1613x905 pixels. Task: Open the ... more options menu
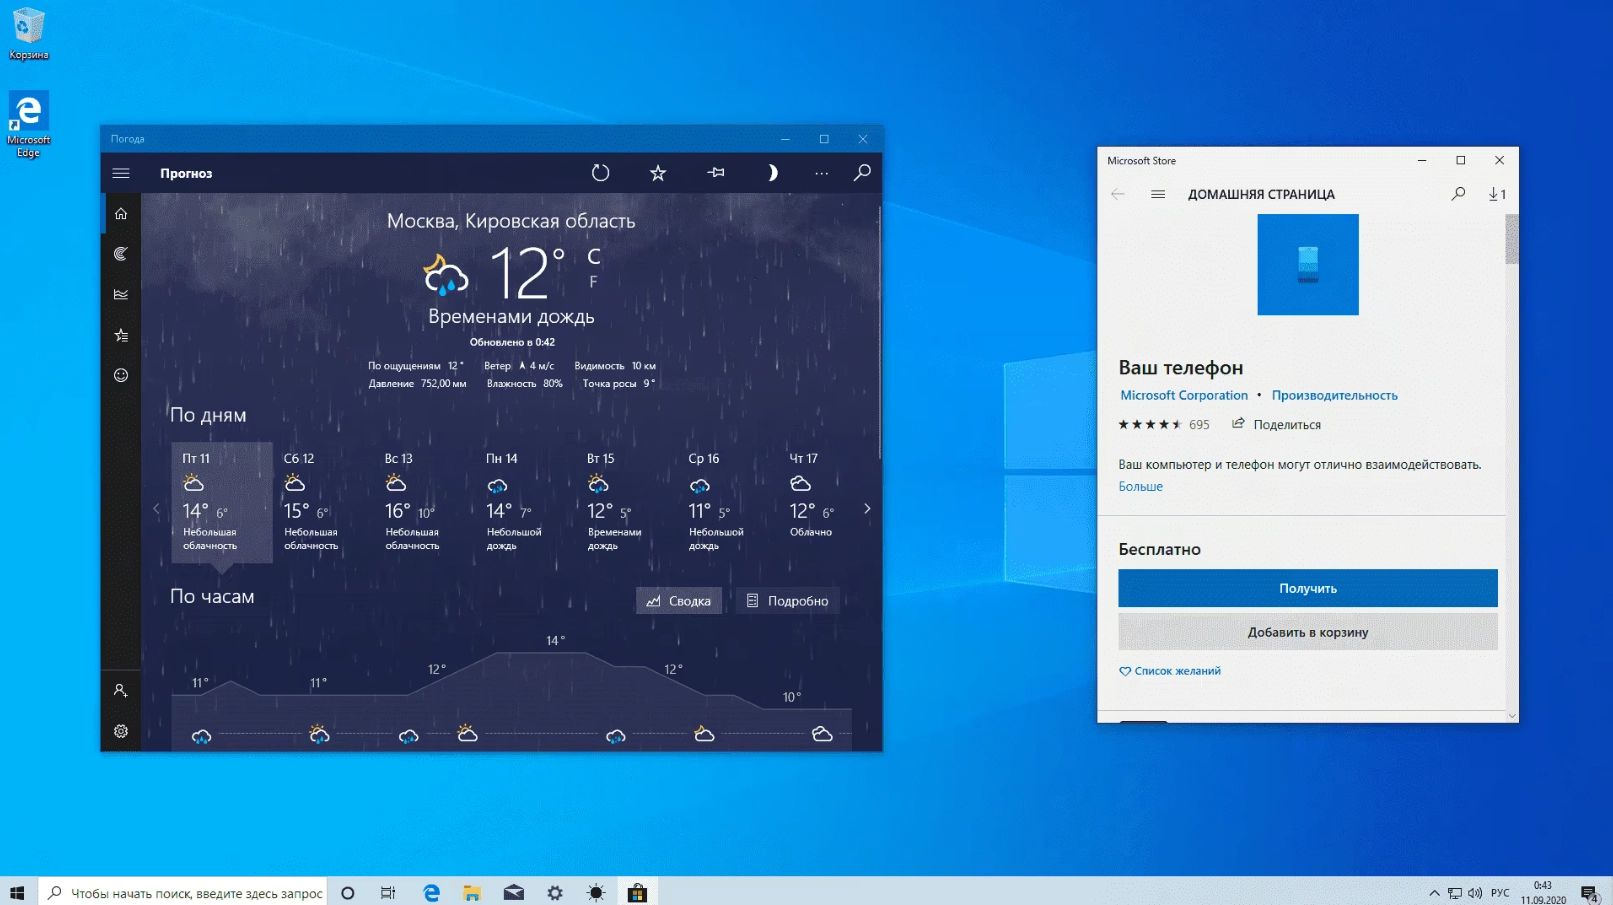pyautogui.click(x=821, y=172)
